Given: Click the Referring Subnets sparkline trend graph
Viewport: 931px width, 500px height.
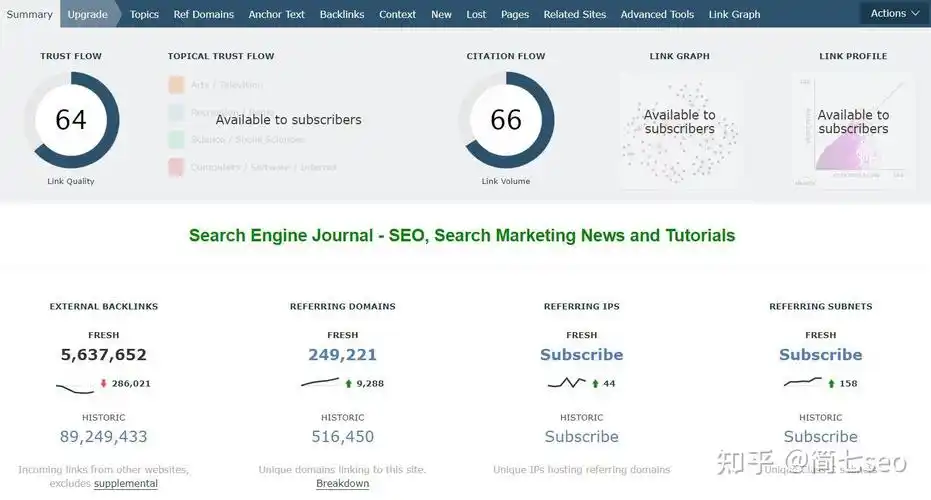Looking at the screenshot, I should (803, 382).
